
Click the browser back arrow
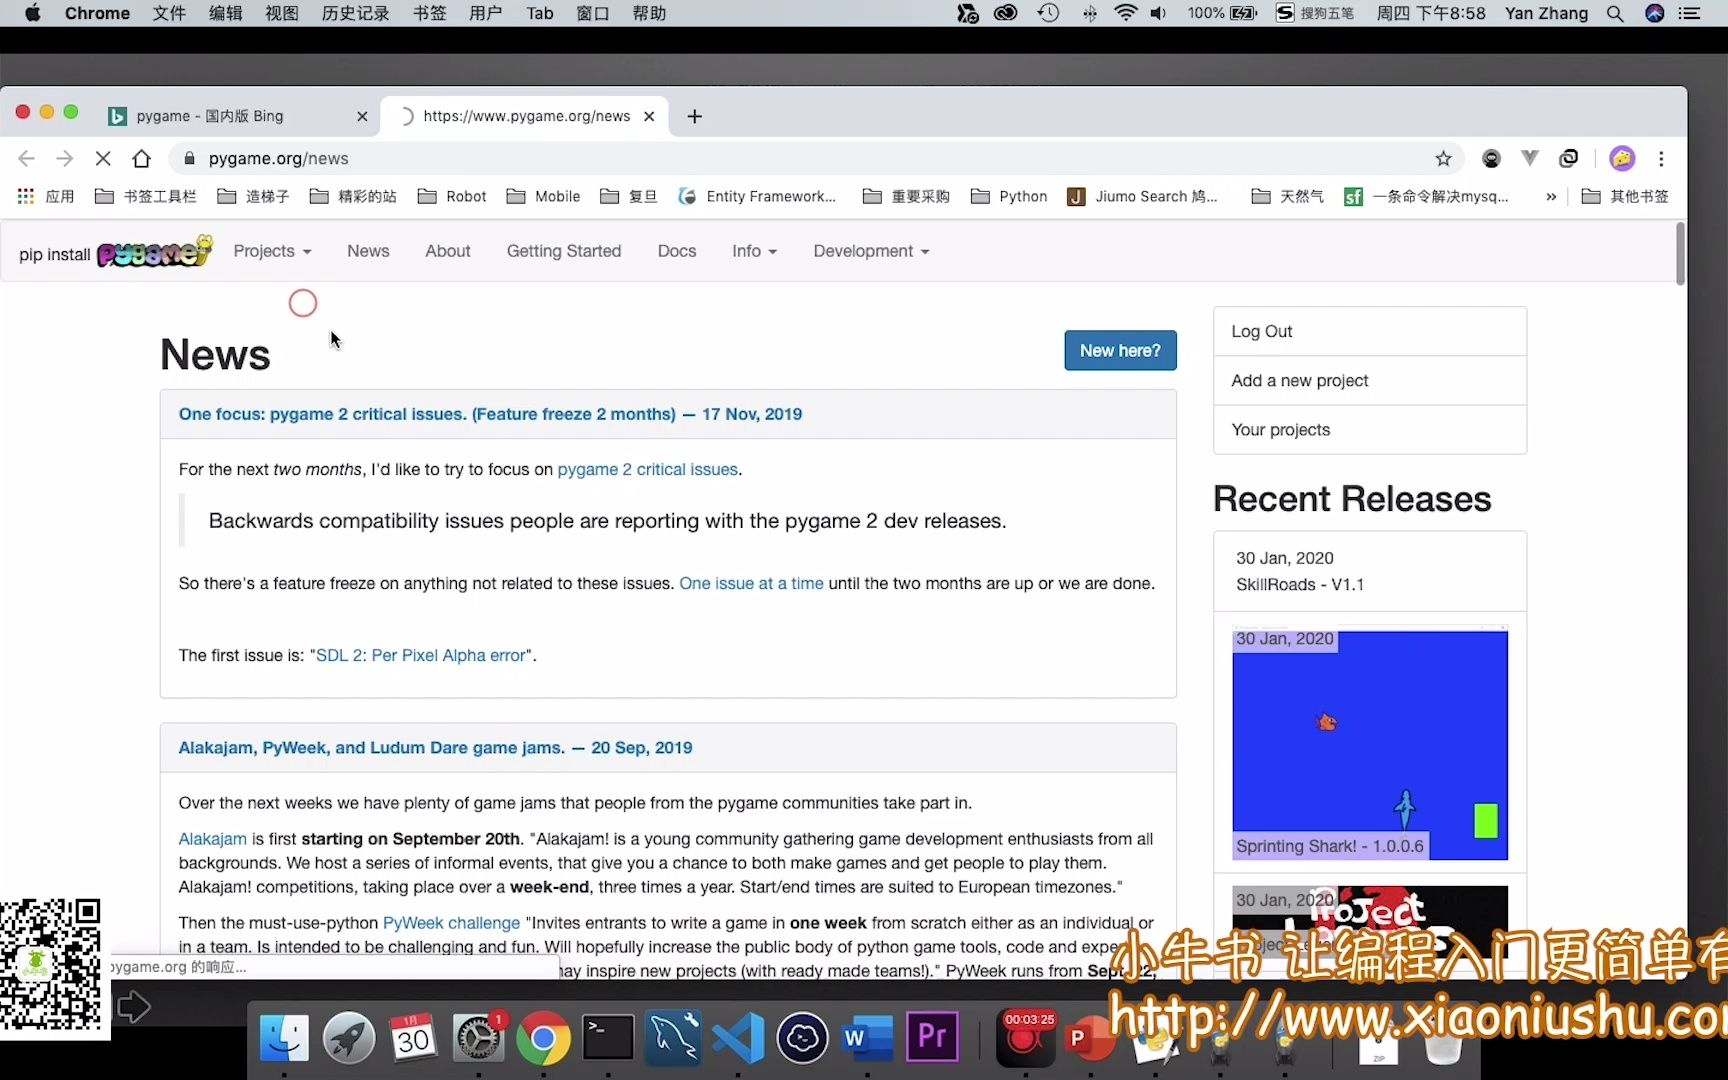[27, 158]
